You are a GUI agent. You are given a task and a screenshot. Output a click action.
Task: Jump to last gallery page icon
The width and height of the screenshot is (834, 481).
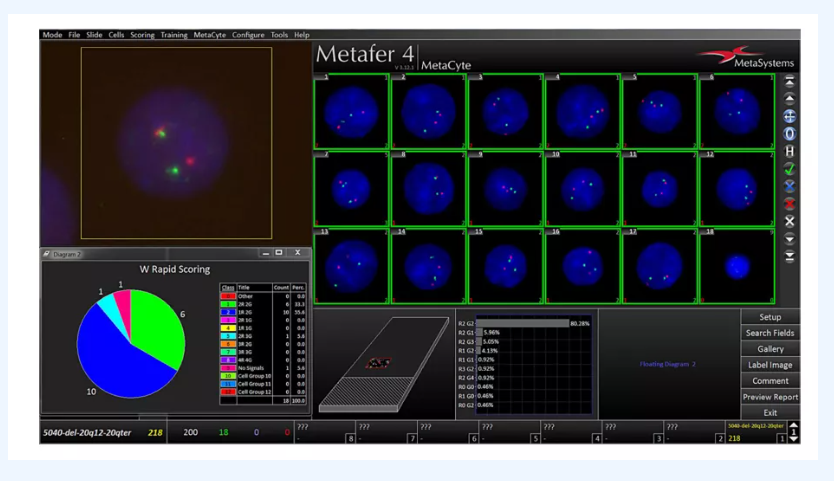click(789, 256)
